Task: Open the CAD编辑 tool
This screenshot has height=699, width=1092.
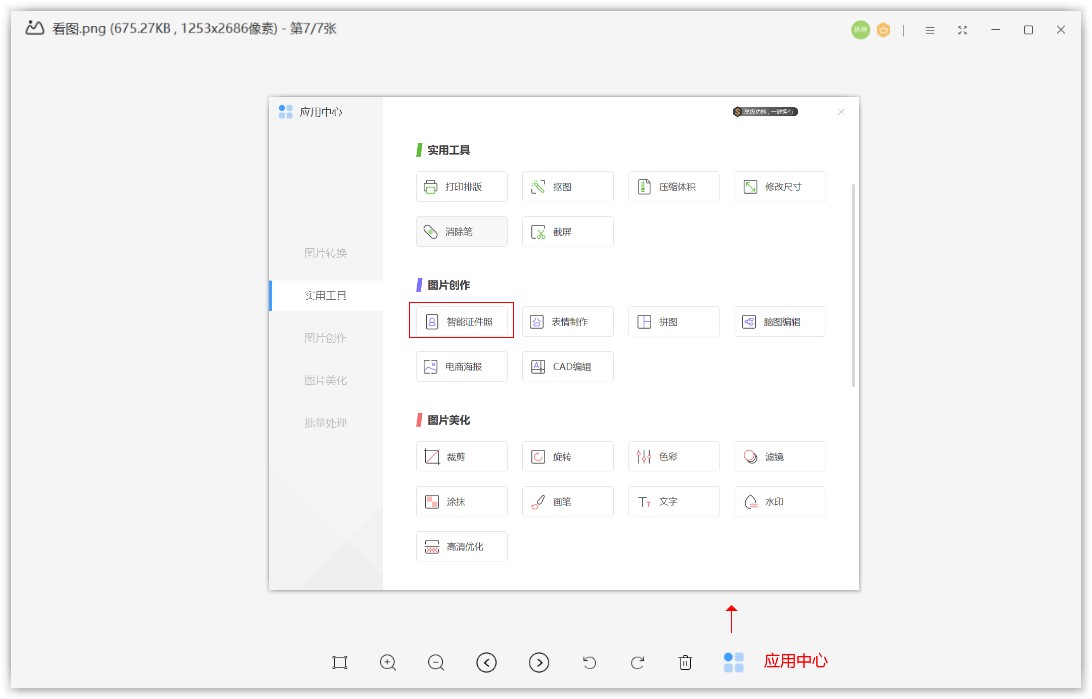Action: (x=568, y=366)
